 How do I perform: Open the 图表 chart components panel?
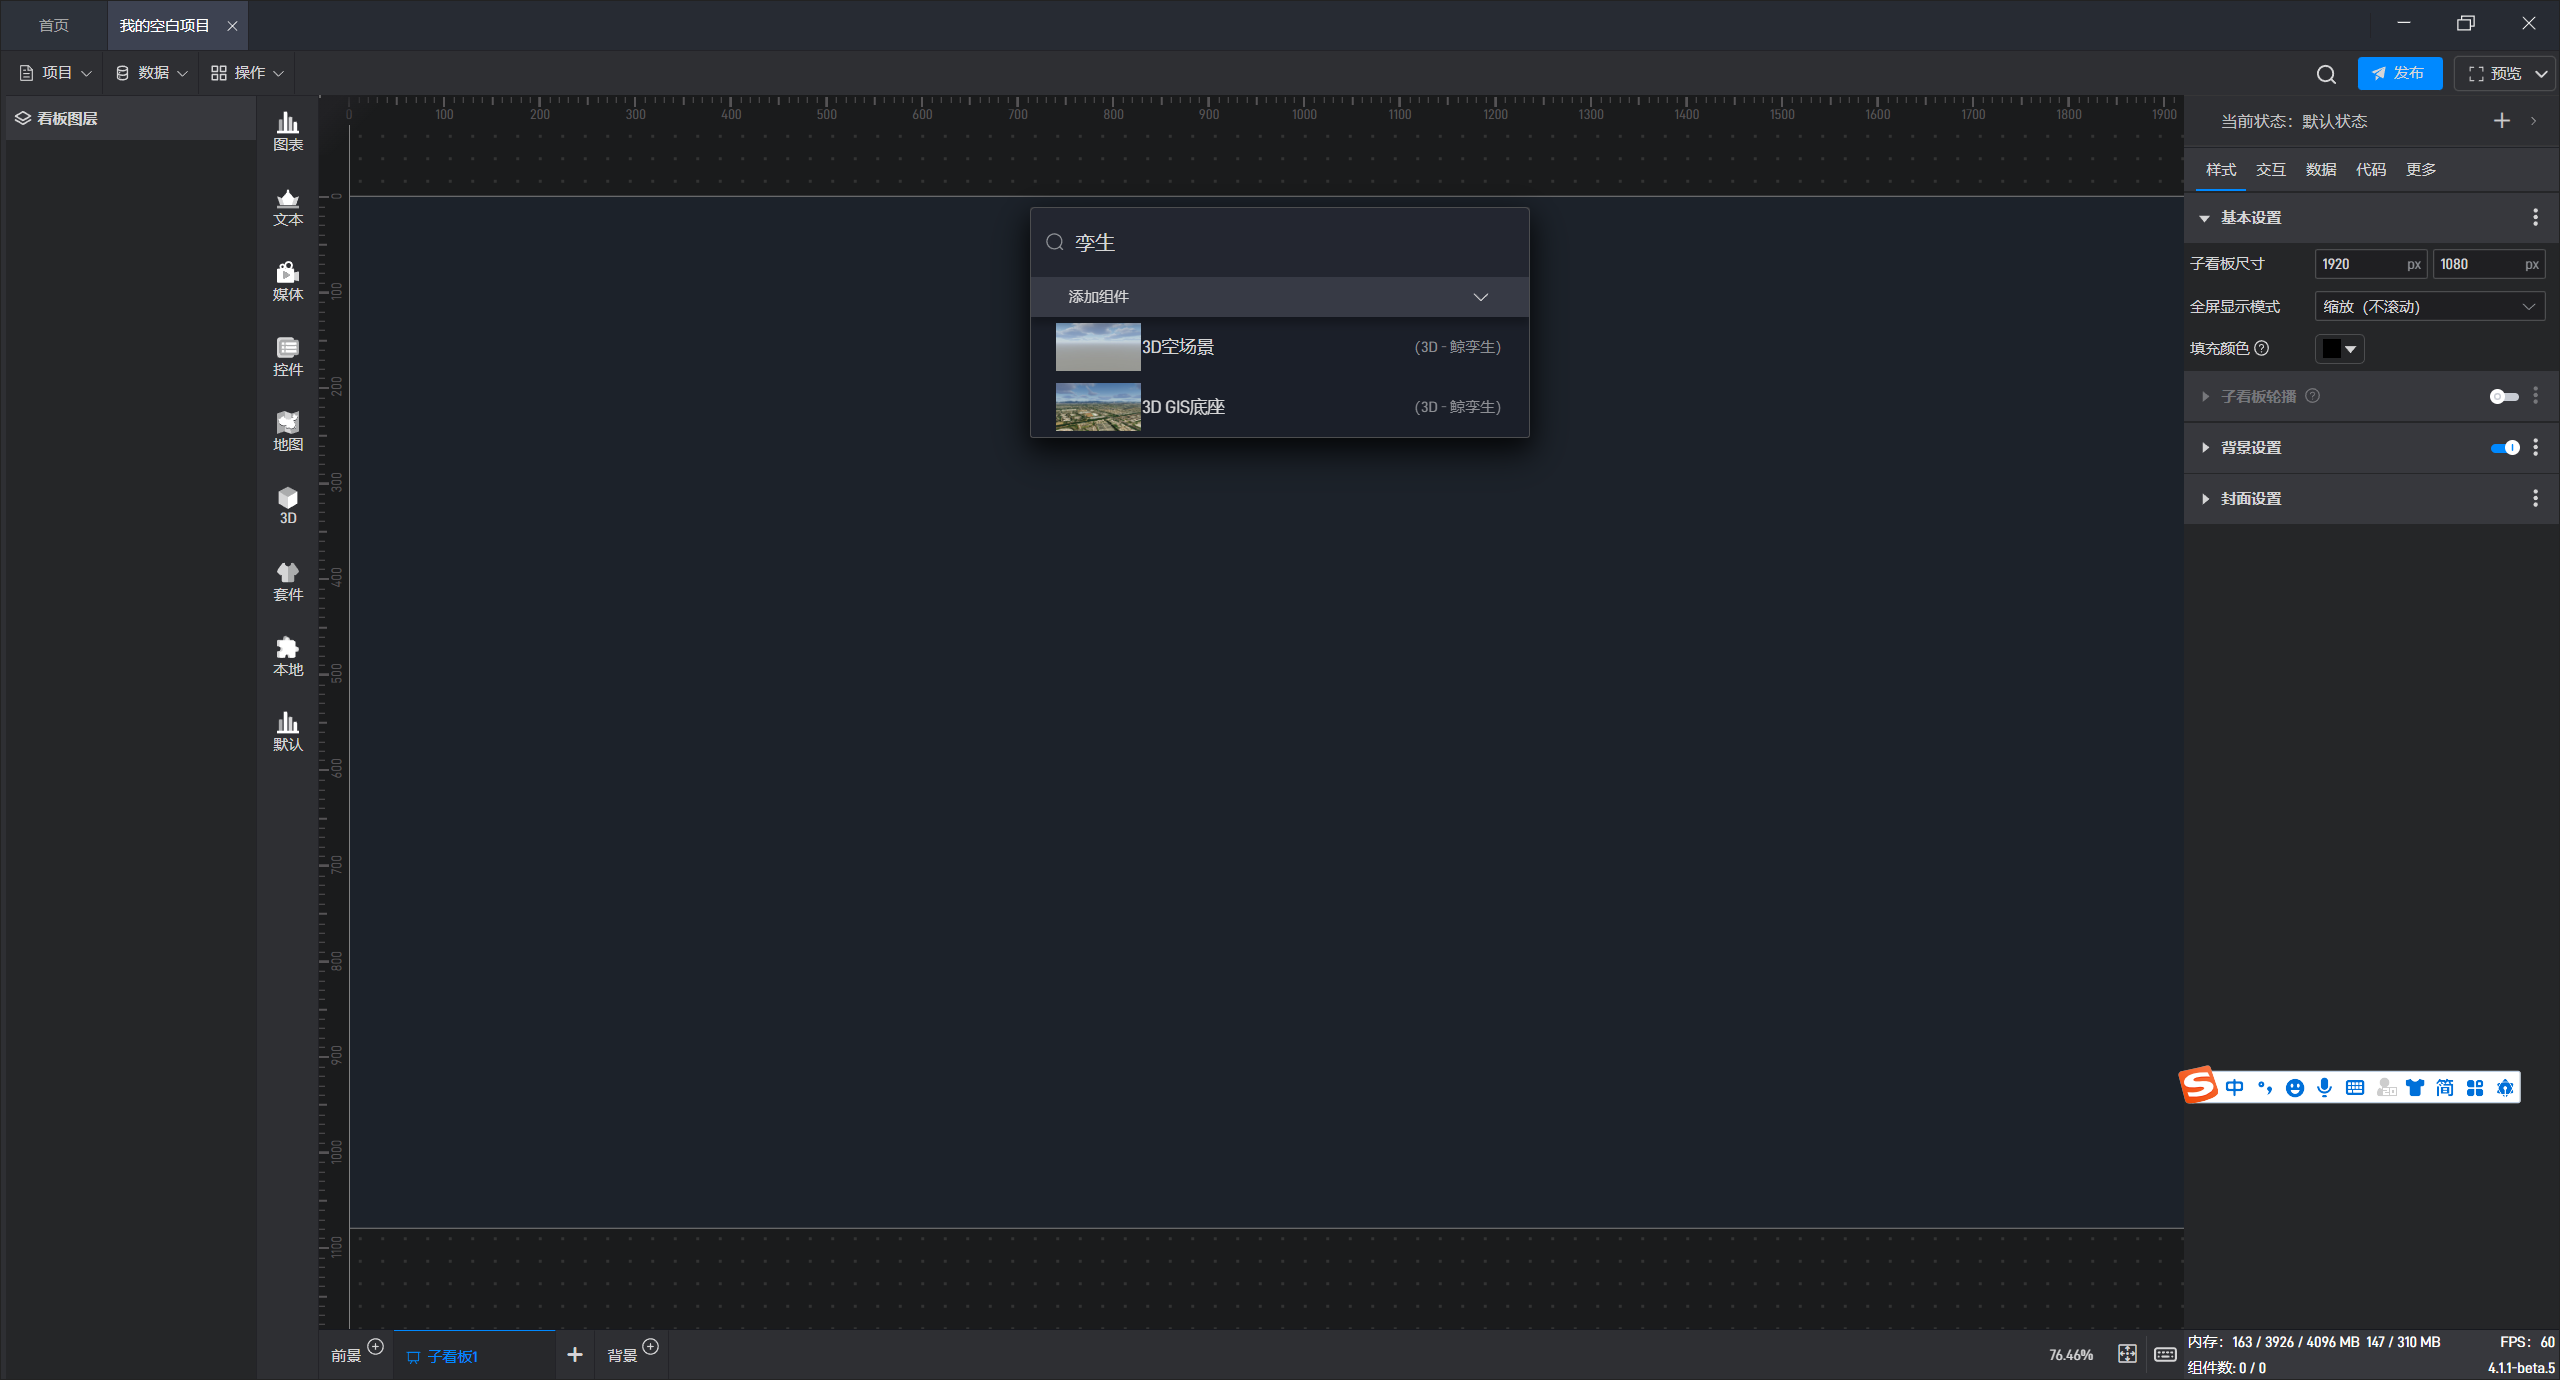(288, 131)
